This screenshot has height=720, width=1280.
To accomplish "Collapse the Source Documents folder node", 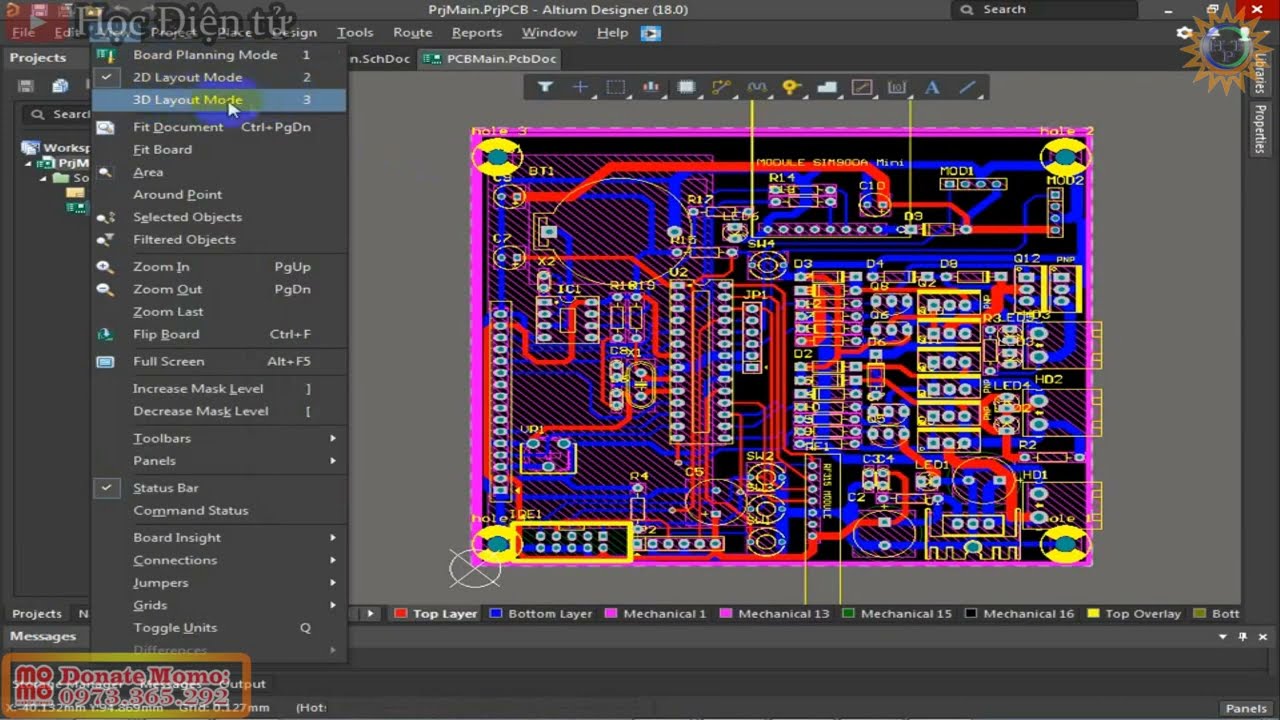I will coord(44,178).
